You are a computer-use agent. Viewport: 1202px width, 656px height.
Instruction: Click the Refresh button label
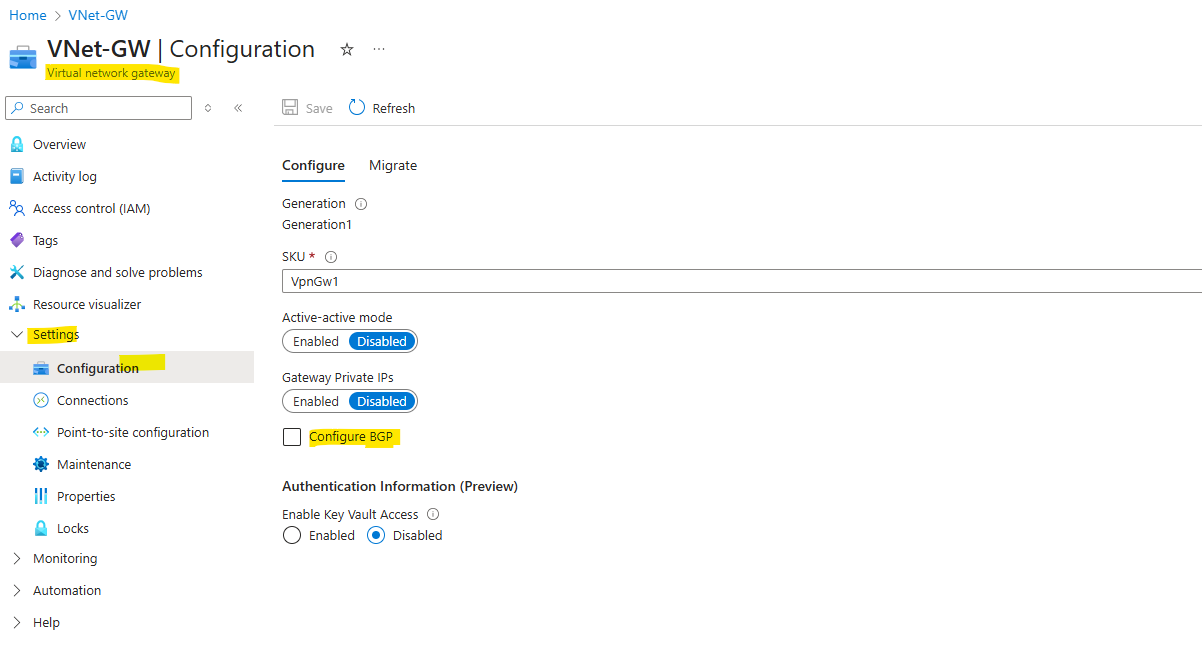[x=394, y=108]
